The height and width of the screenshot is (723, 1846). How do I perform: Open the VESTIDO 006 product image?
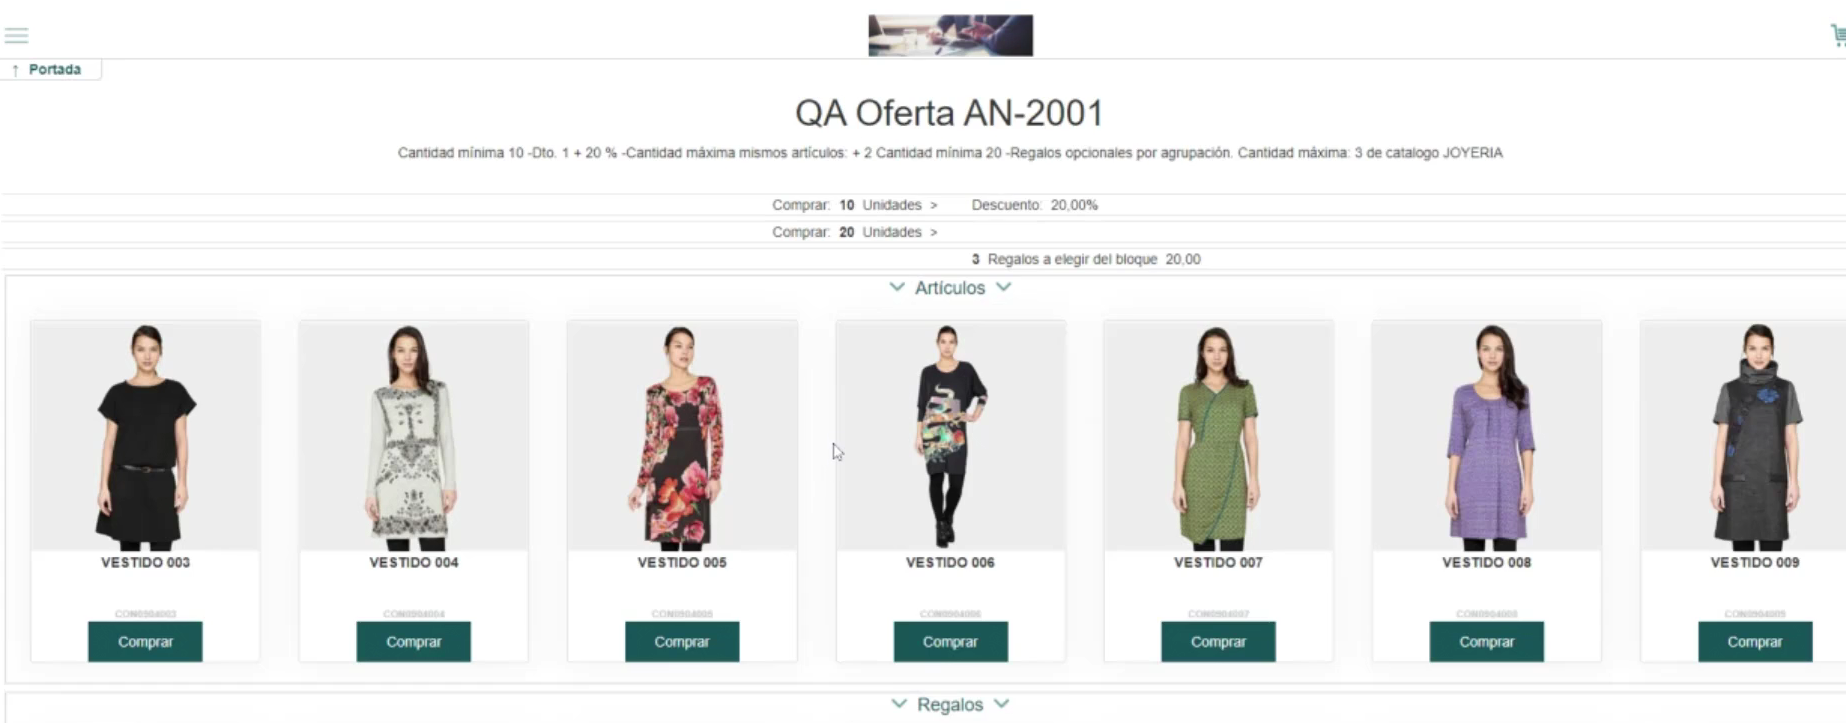tap(950, 436)
